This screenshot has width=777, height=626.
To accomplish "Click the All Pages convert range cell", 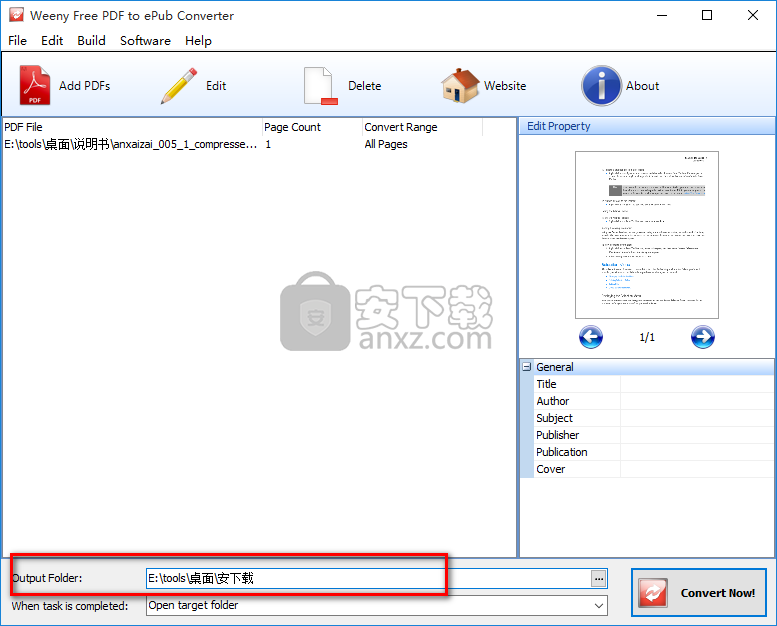I will (386, 144).
